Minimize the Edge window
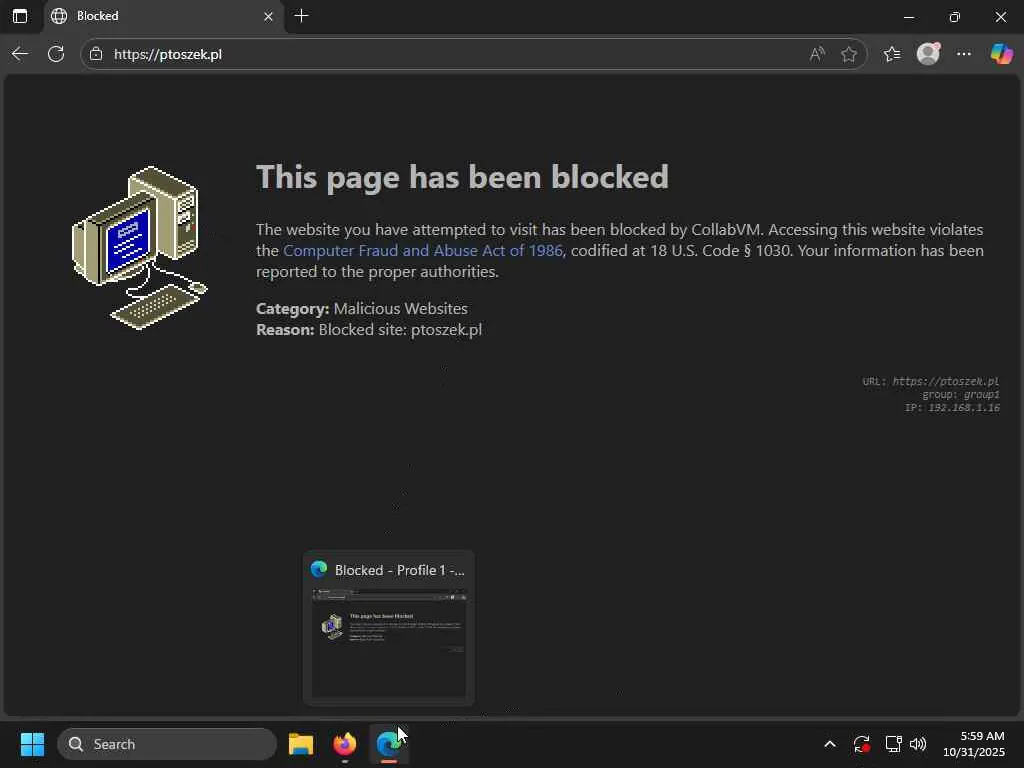This screenshot has width=1024, height=768. (x=908, y=17)
